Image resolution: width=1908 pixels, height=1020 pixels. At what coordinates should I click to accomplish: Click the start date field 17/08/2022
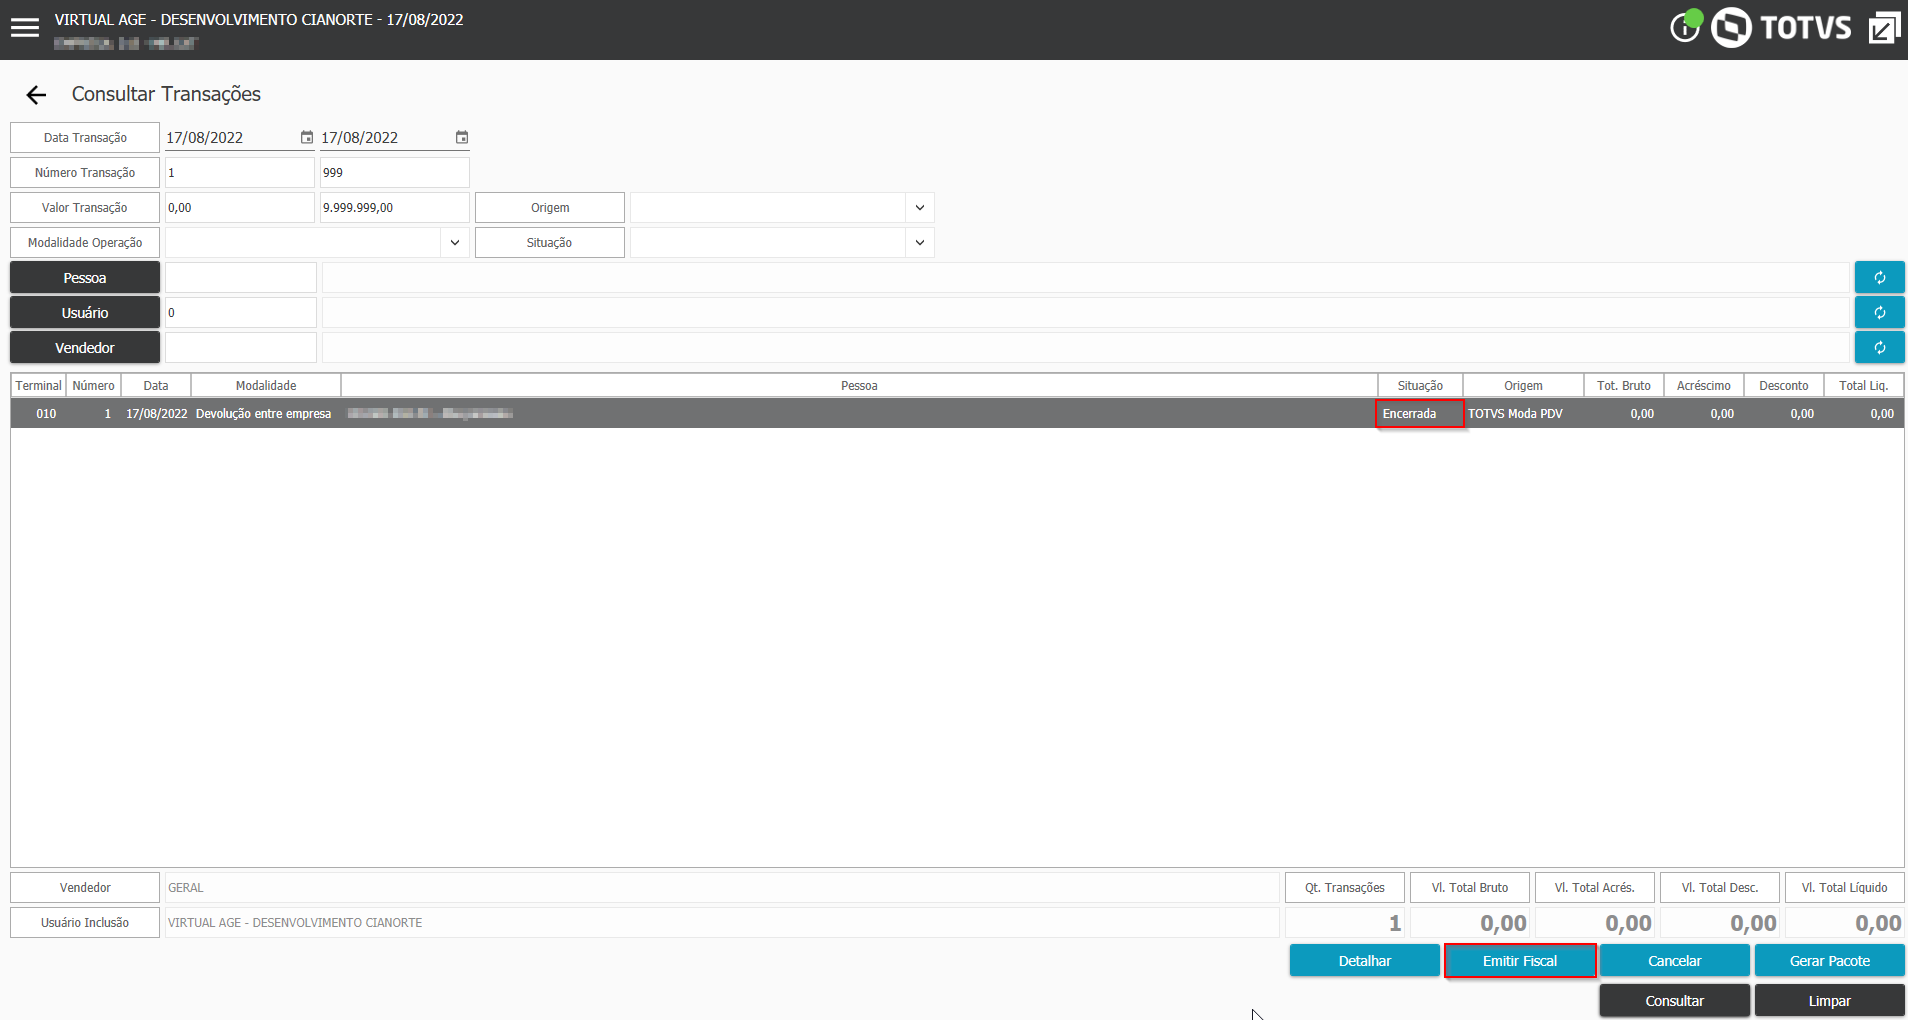click(x=231, y=137)
